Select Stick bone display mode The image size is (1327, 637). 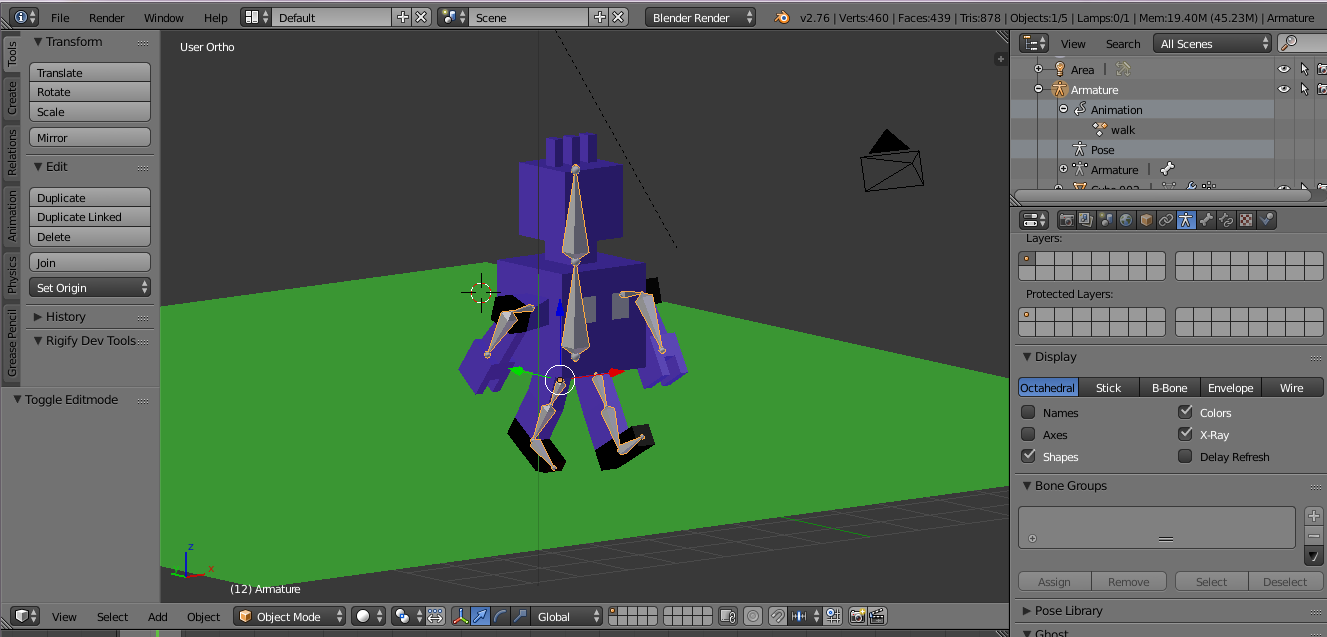(x=1108, y=388)
